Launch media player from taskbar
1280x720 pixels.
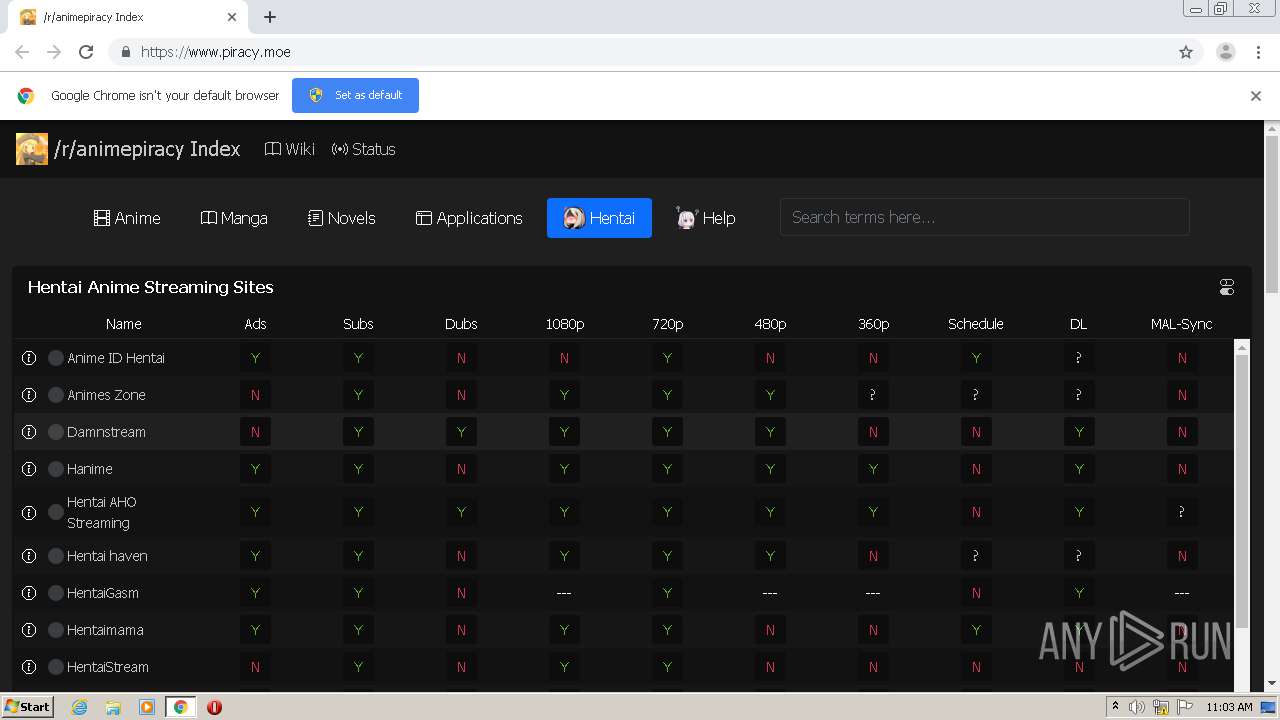coord(147,707)
